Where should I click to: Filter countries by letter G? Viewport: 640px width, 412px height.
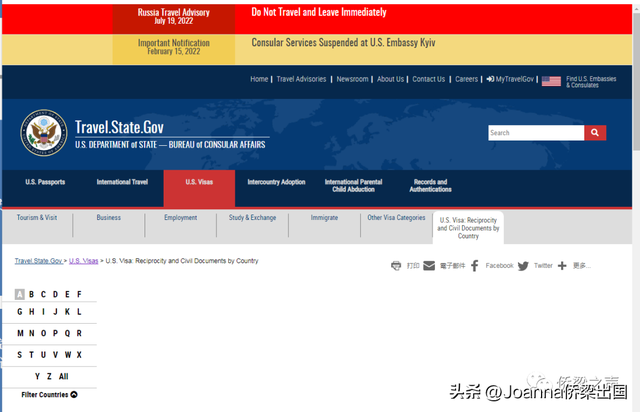click(x=20, y=312)
